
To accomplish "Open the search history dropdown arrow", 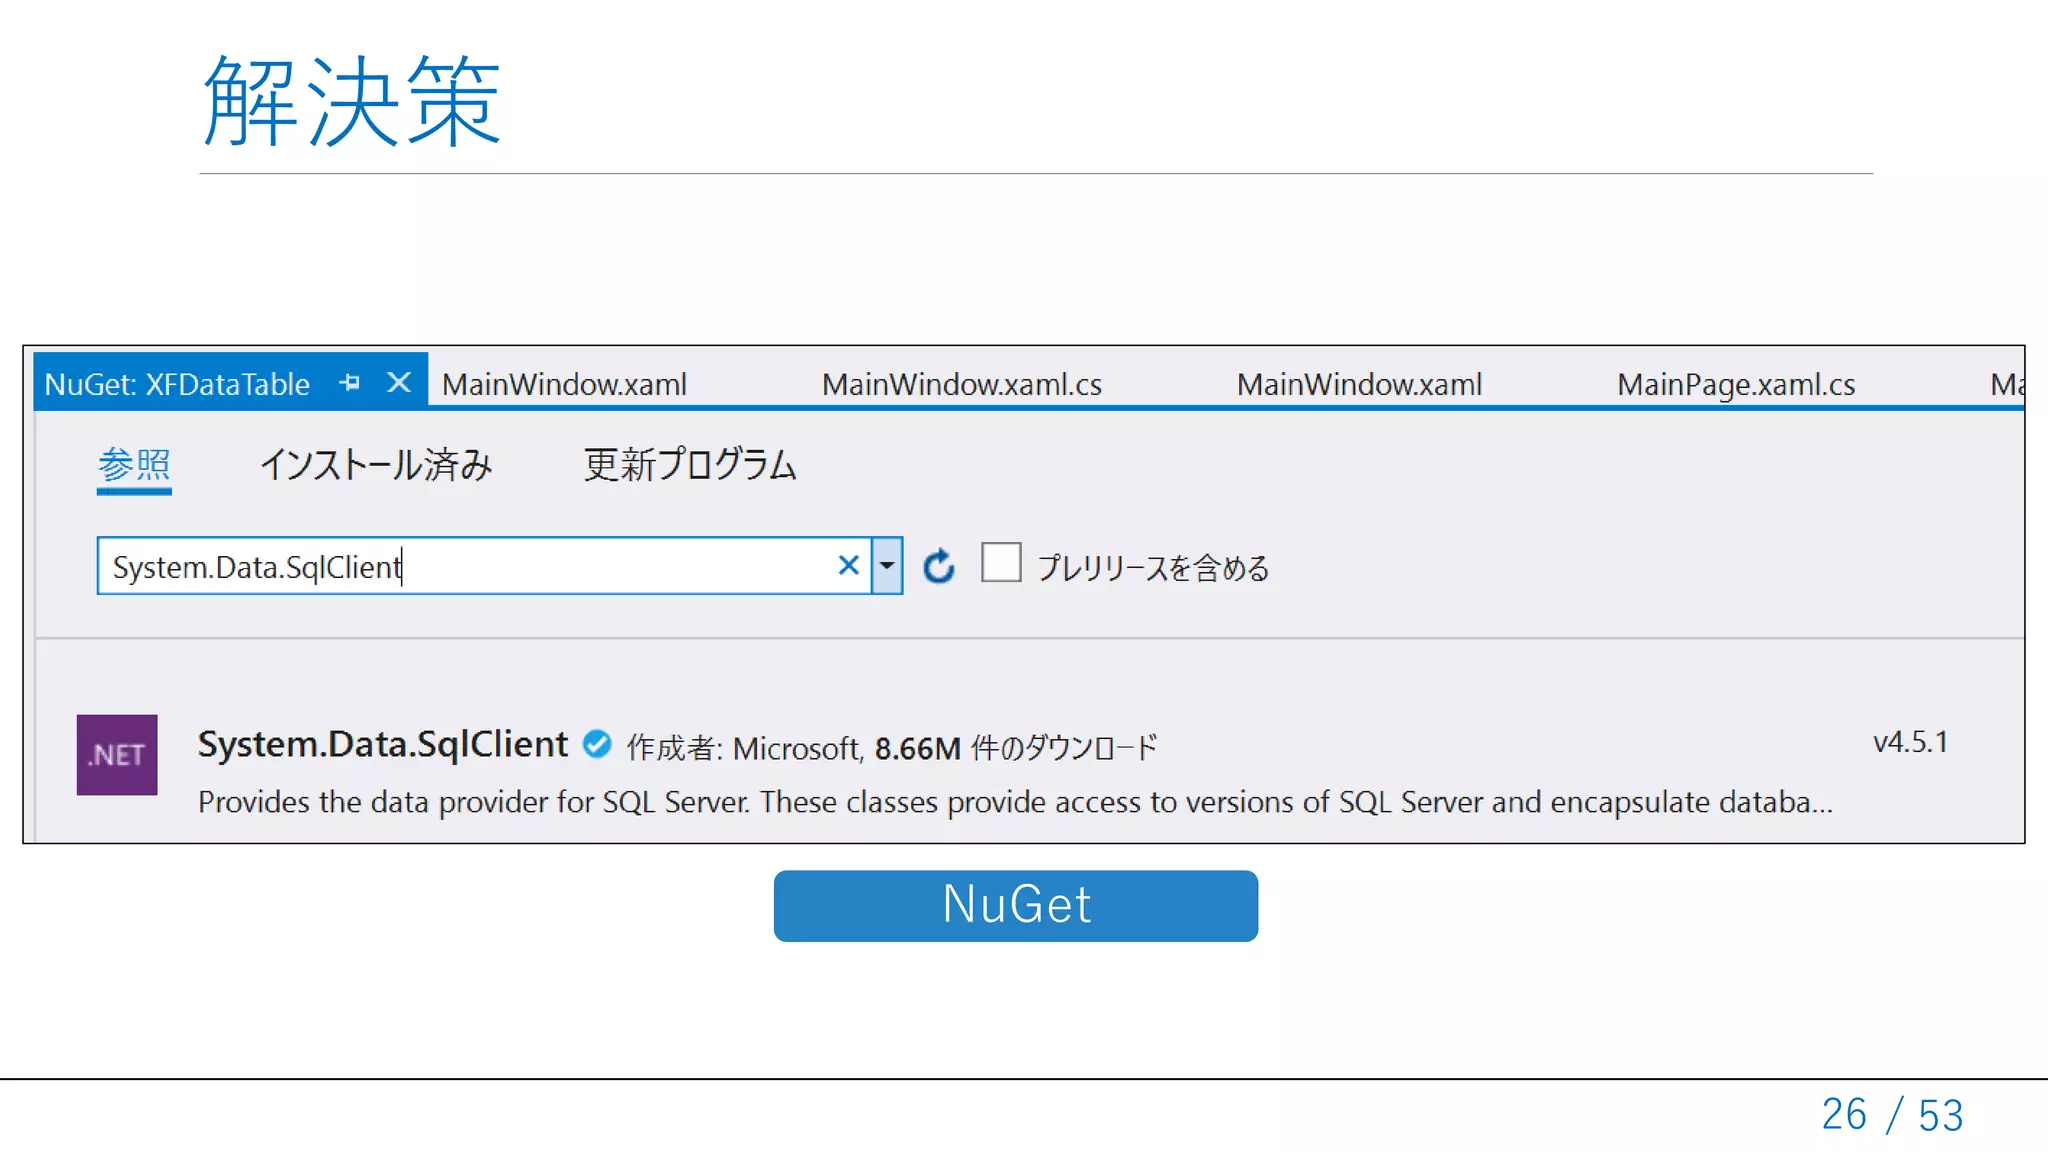I will (887, 566).
